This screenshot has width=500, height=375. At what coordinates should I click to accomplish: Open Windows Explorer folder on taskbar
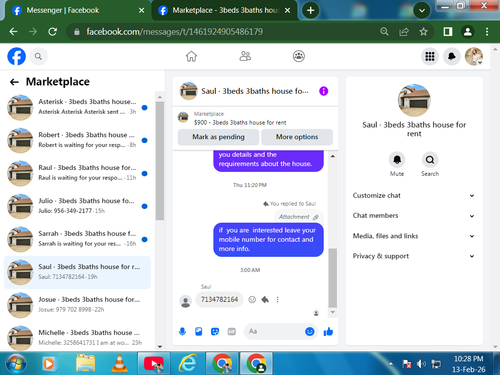(85, 363)
